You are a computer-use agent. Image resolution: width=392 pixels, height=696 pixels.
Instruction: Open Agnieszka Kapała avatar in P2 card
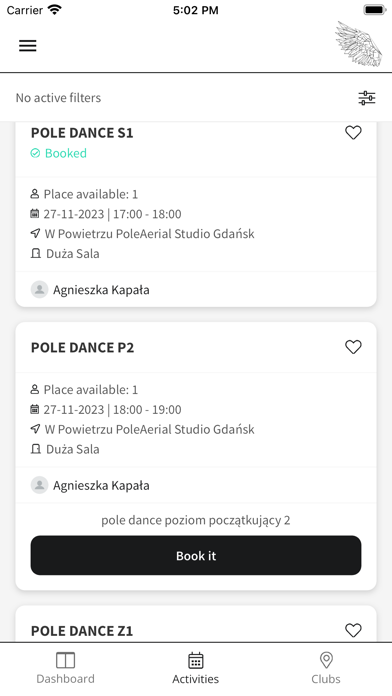(40, 485)
